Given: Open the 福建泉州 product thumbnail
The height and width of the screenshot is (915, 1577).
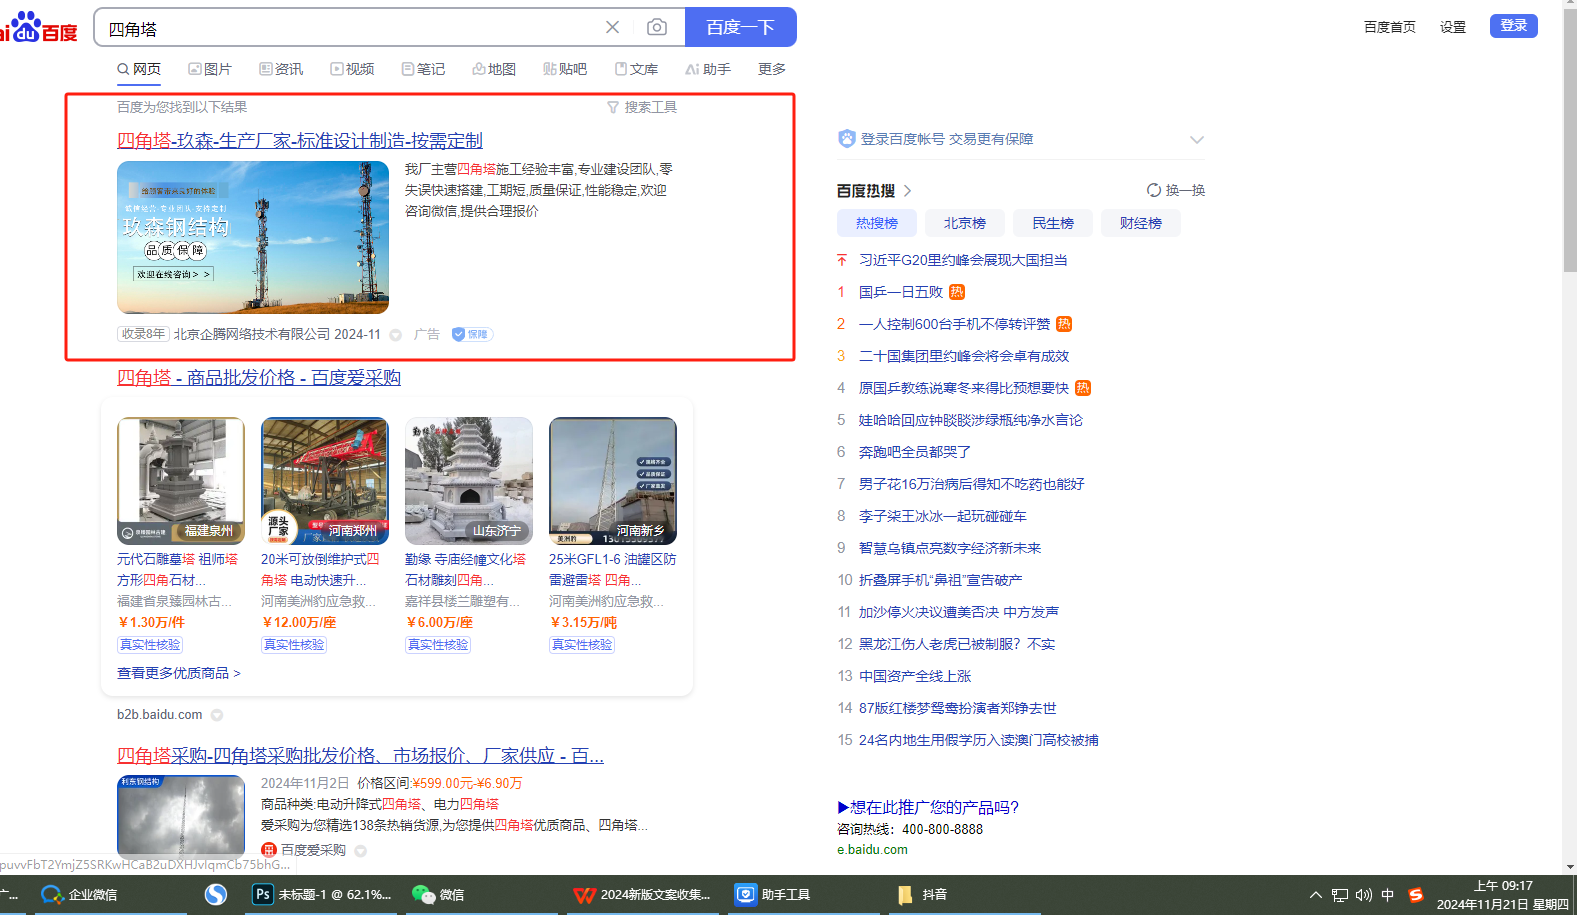Looking at the screenshot, I should [181, 481].
